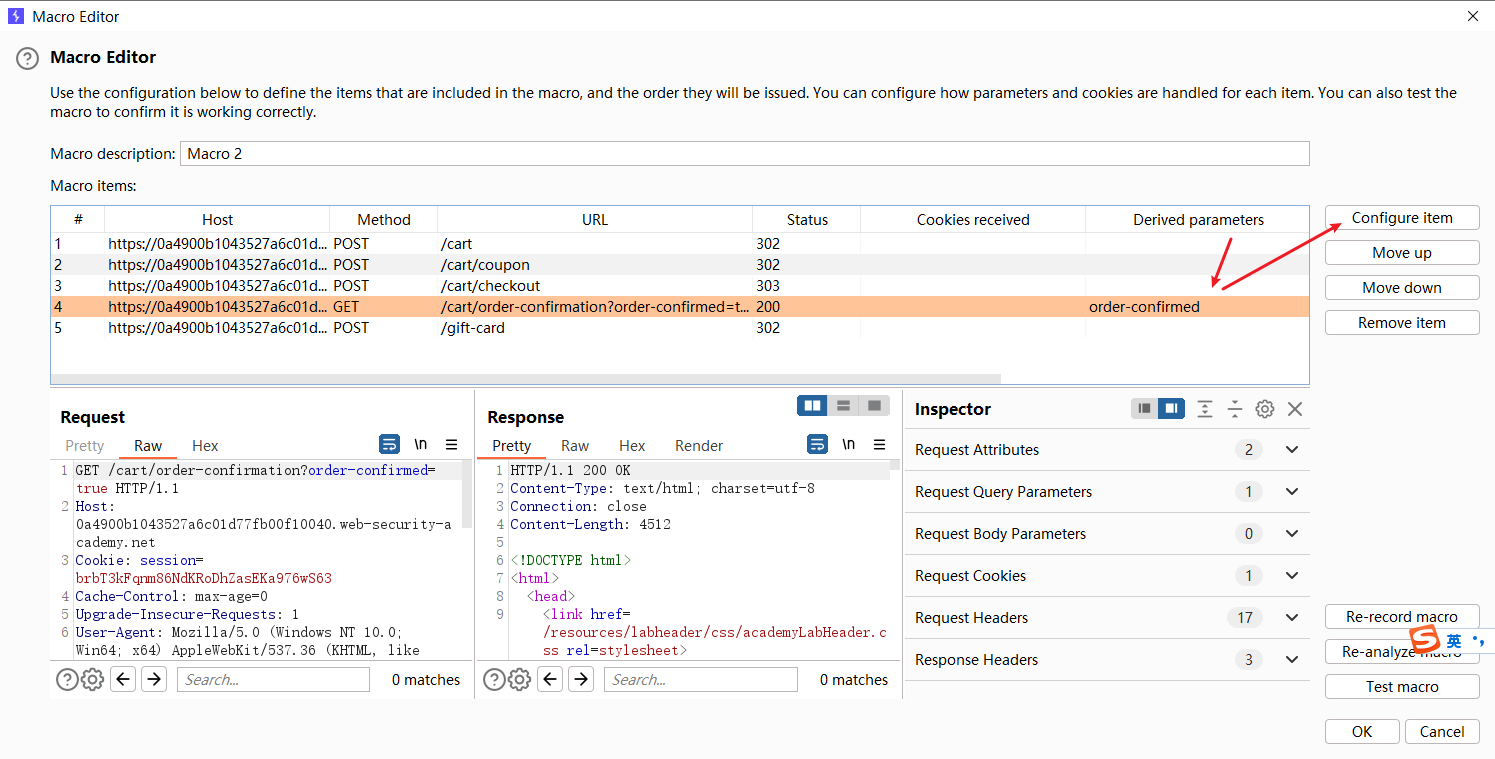Switch Response view to Hex tab
1495x759 pixels.
pos(632,446)
